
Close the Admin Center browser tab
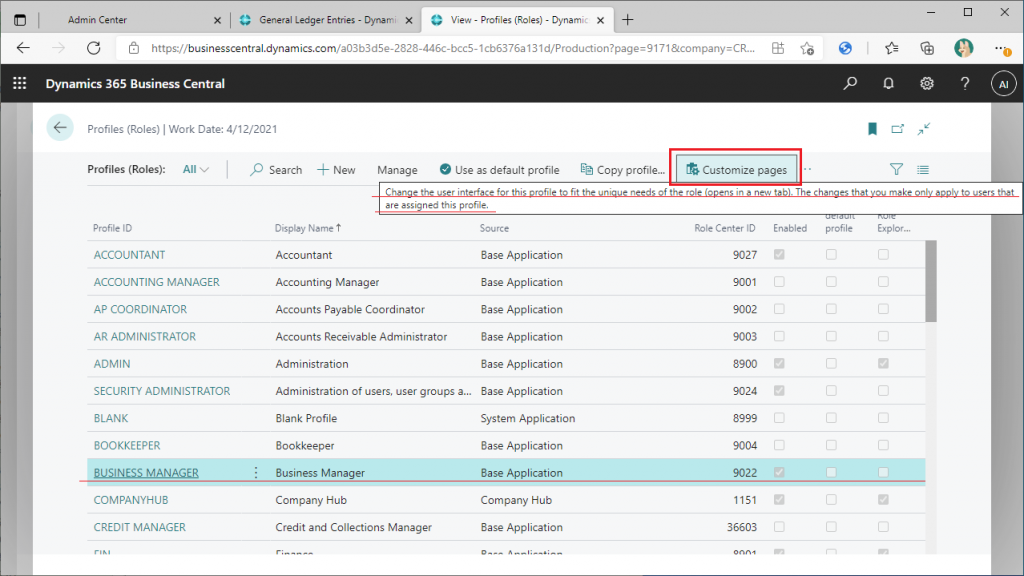pyautogui.click(x=217, y=20)
